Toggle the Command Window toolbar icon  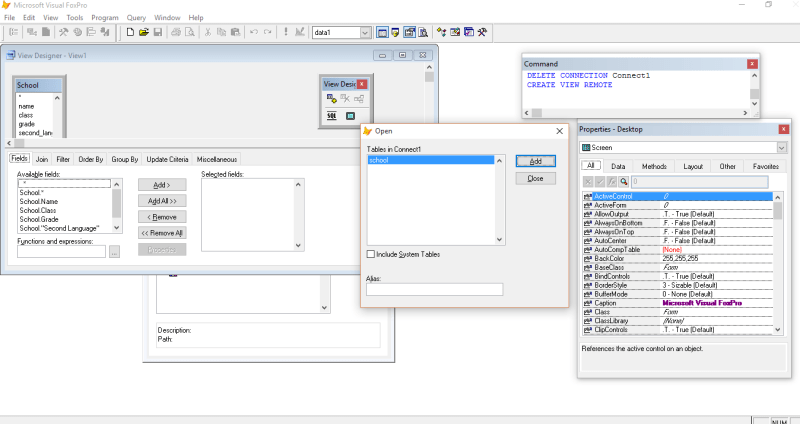[382, 32]
